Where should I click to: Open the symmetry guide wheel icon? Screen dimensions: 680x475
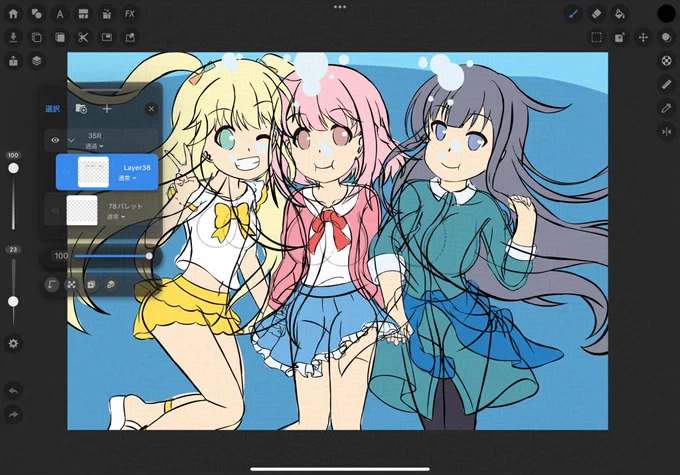pos(667,61)
